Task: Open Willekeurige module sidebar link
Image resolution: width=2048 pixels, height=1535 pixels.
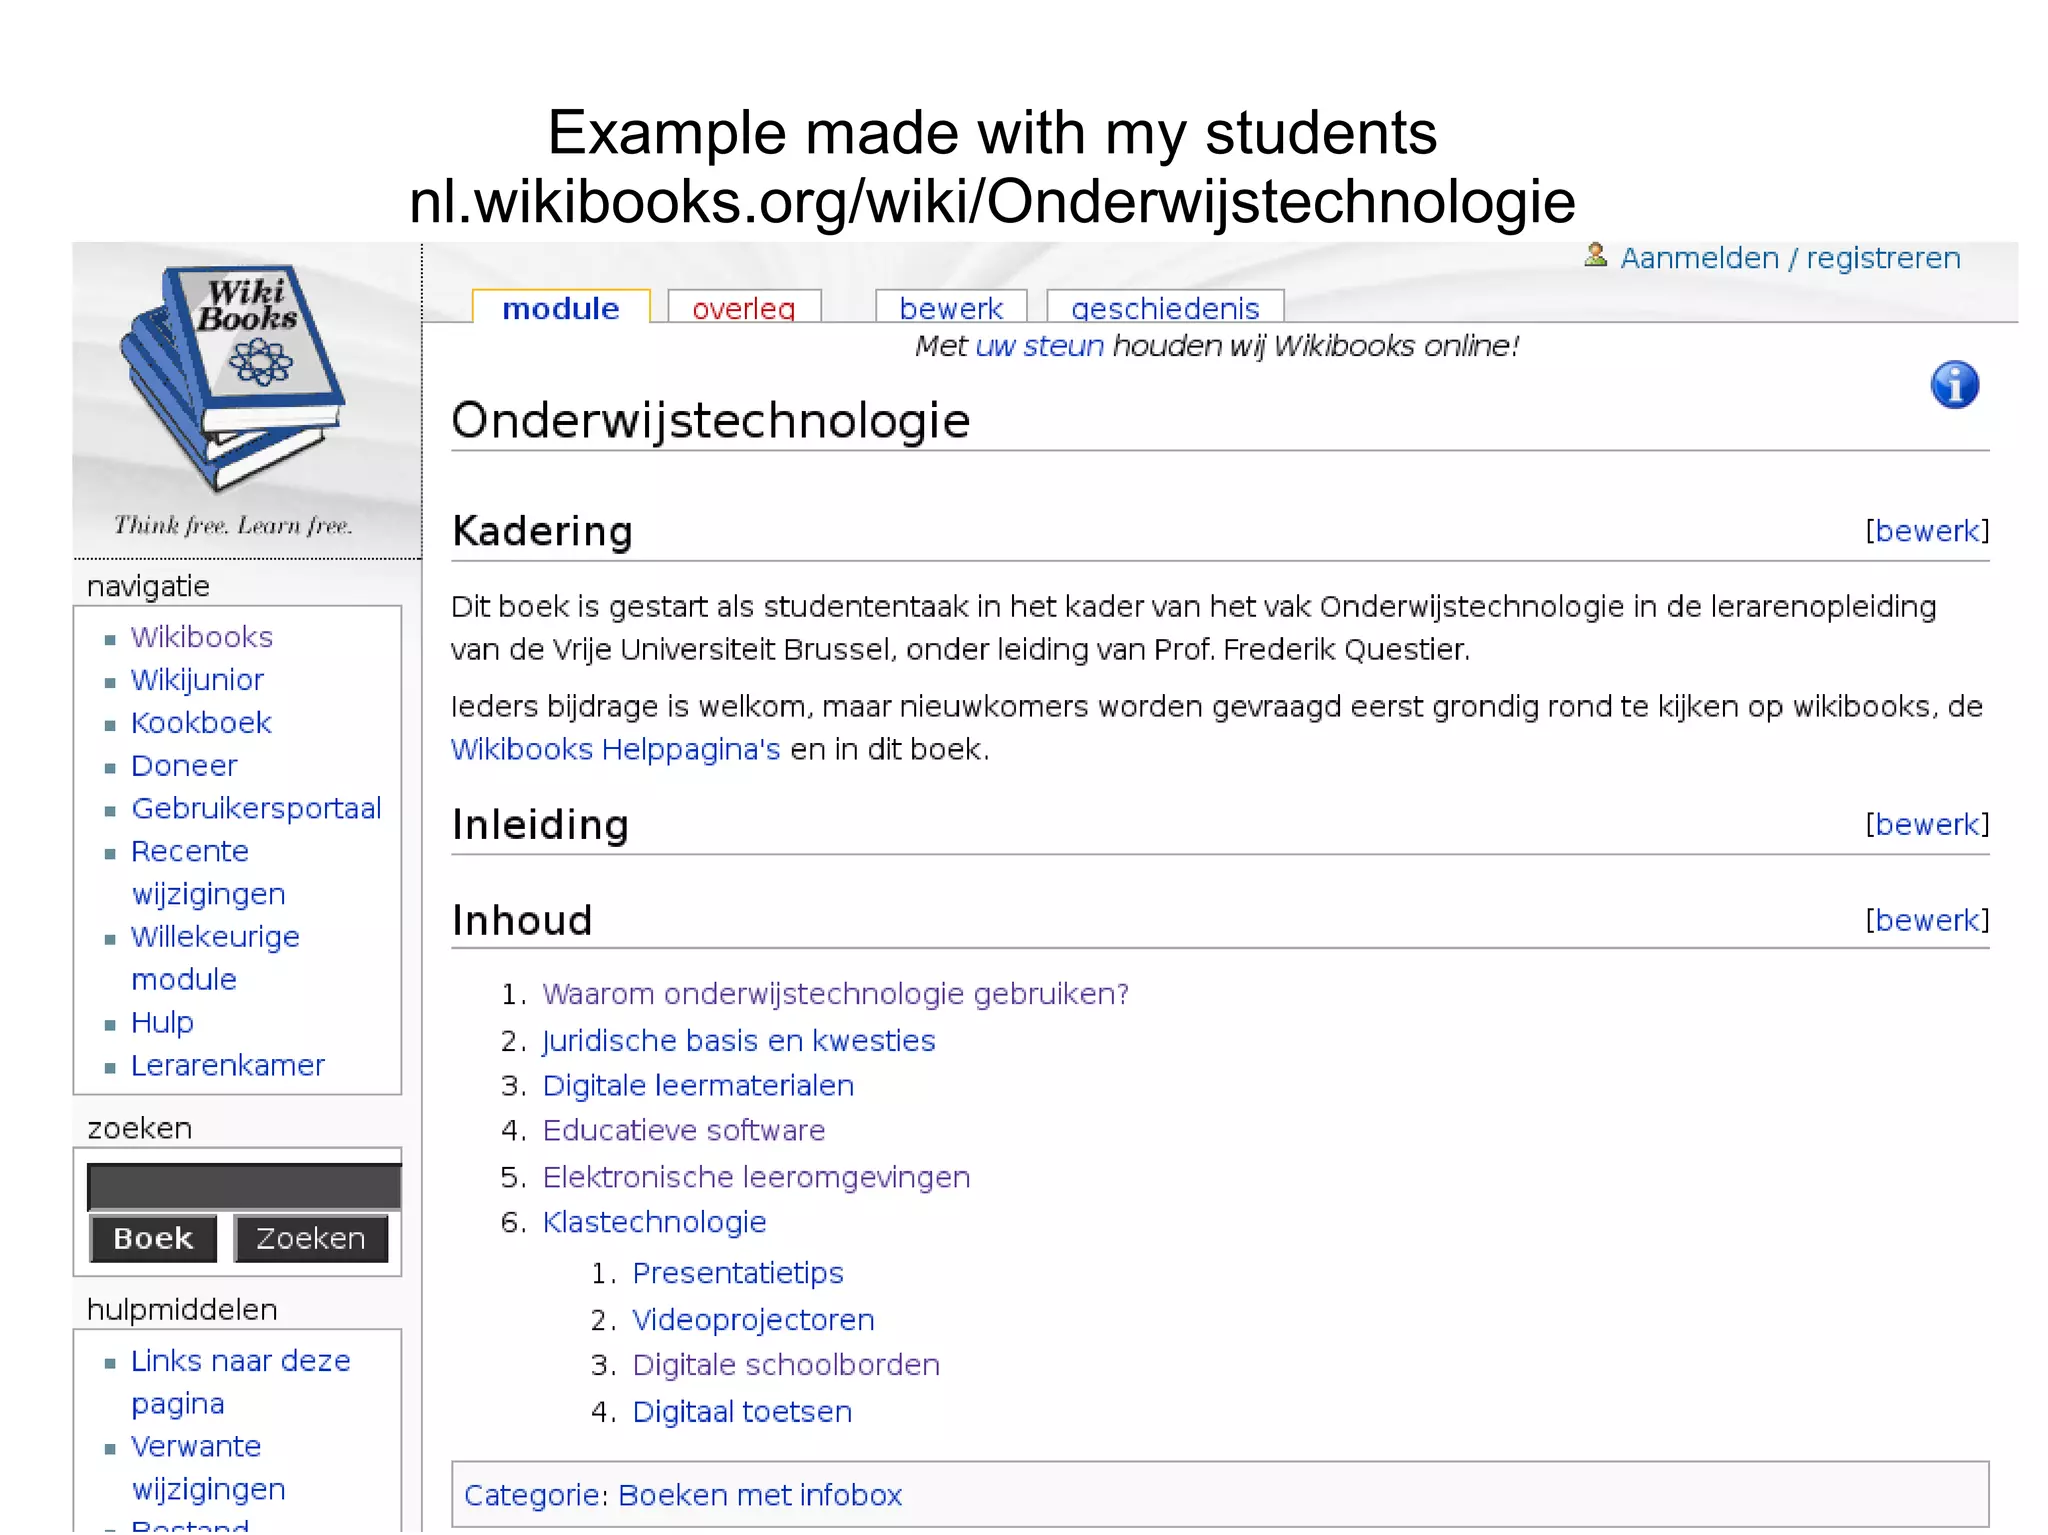Action: click(x=215, y=958)
